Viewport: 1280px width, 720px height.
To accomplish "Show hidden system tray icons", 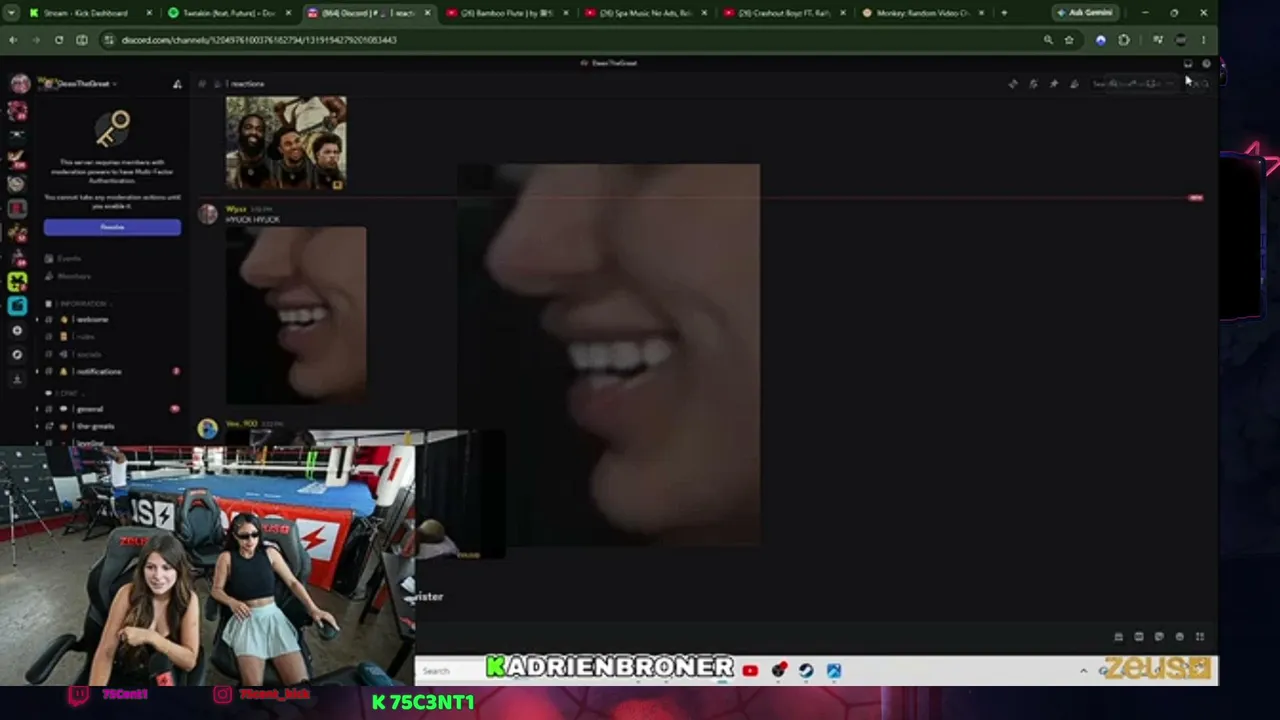I will tap(1083, 670).
